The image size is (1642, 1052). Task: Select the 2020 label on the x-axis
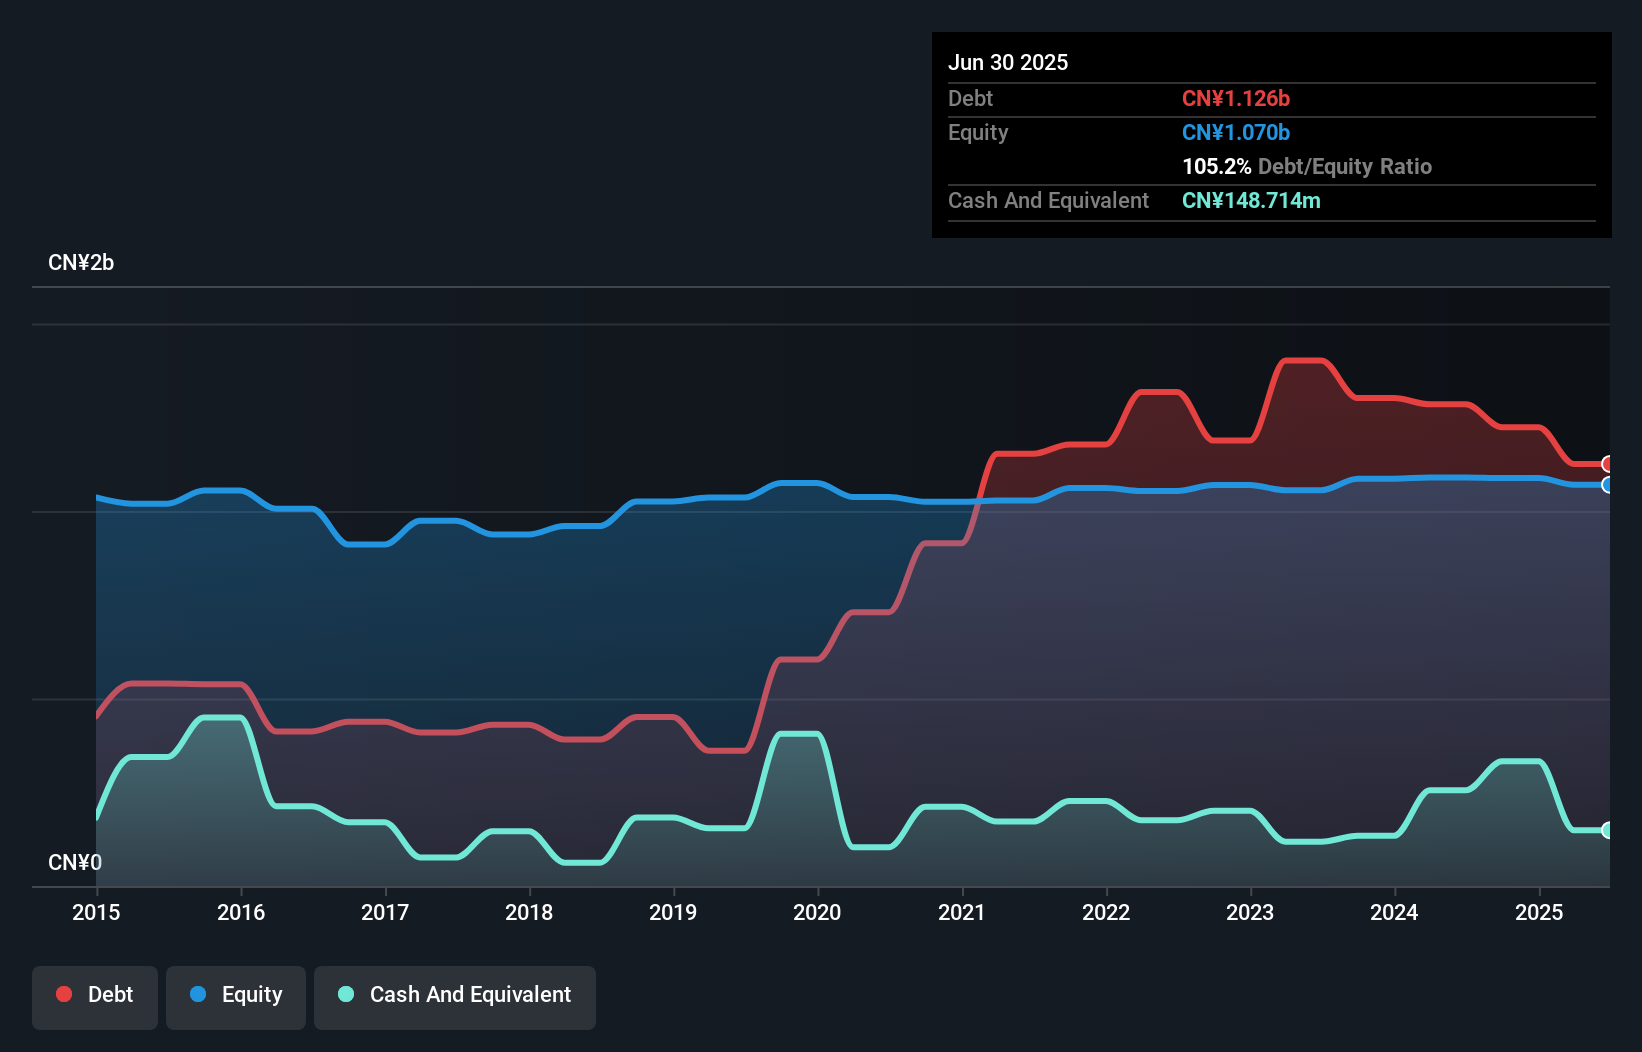(817, 912)
